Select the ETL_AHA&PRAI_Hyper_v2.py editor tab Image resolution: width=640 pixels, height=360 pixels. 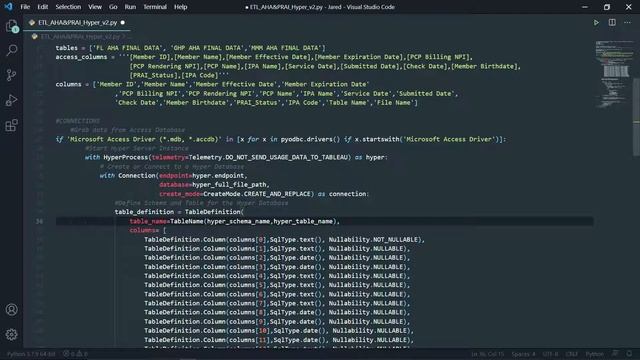point(77,22)
